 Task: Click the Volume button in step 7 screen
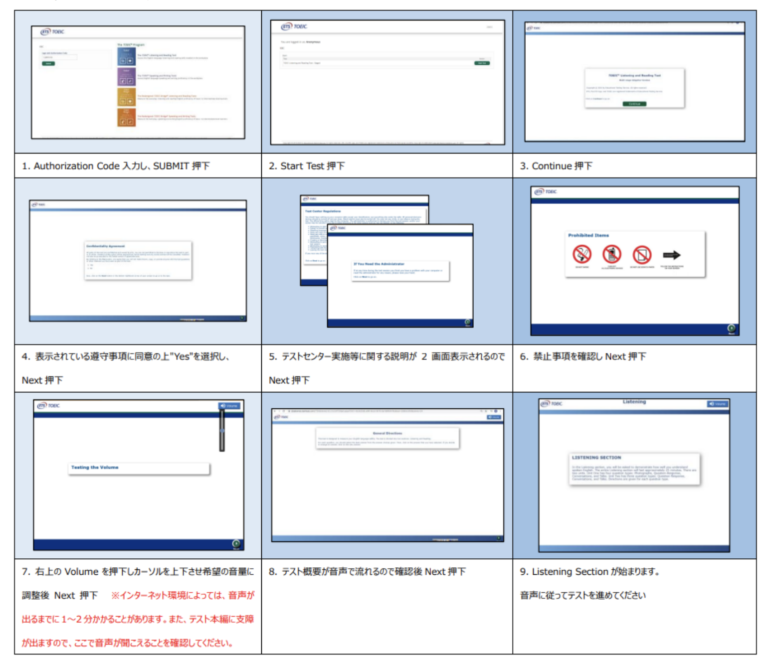point(229,405)
